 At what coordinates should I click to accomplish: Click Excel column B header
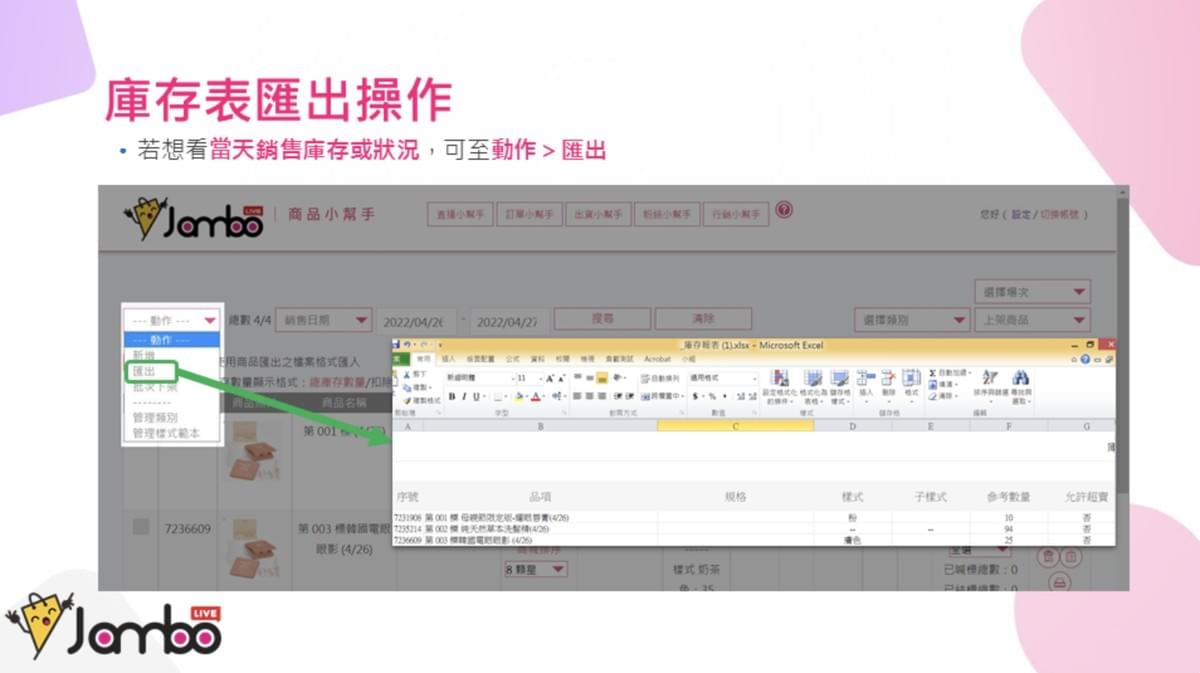539,426
